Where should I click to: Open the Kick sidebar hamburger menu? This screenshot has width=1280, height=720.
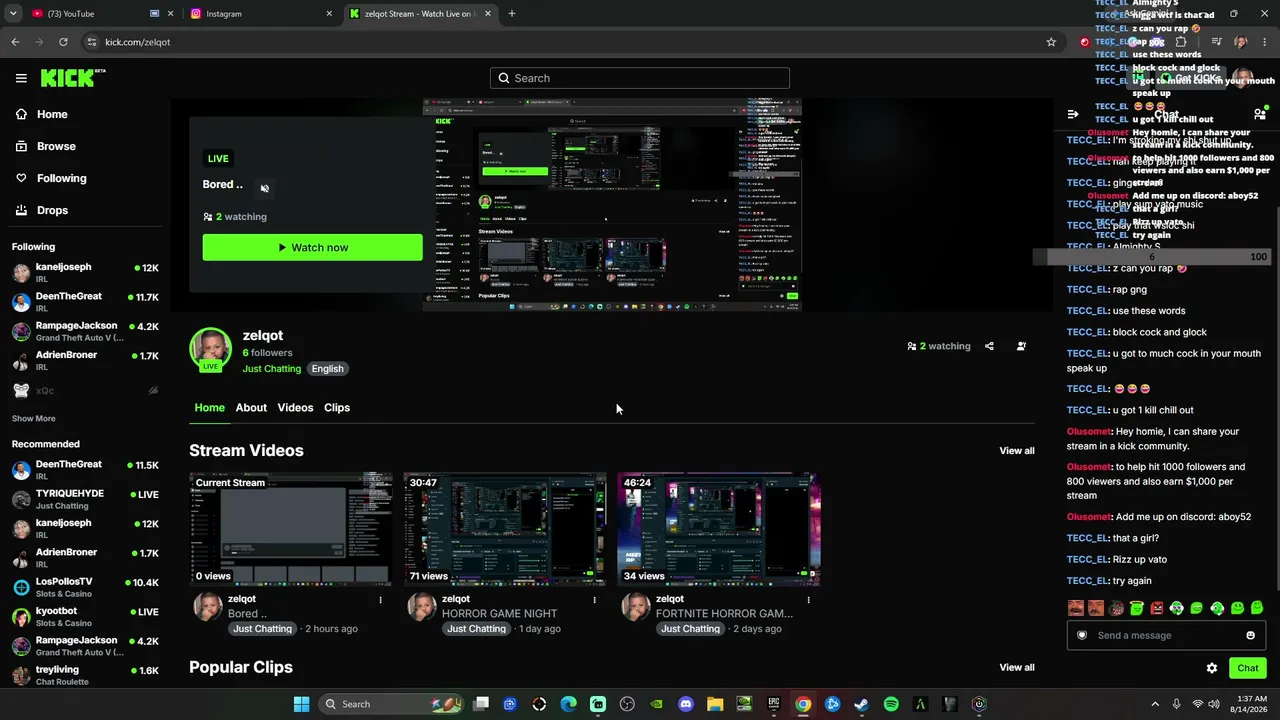(21, 78)
